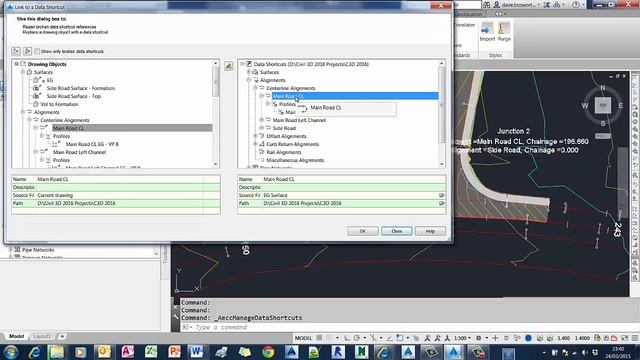
Task: Click the Autodesk account sign-in icon
Action: (x=497, y=5)
